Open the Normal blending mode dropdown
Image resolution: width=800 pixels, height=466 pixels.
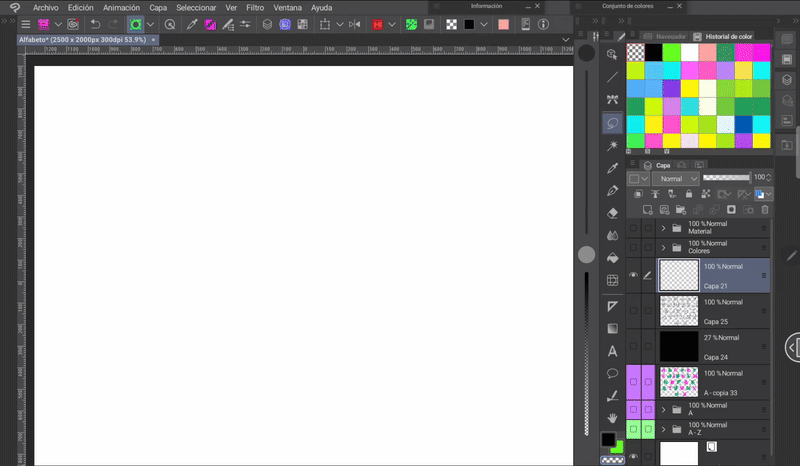point(676,179)
